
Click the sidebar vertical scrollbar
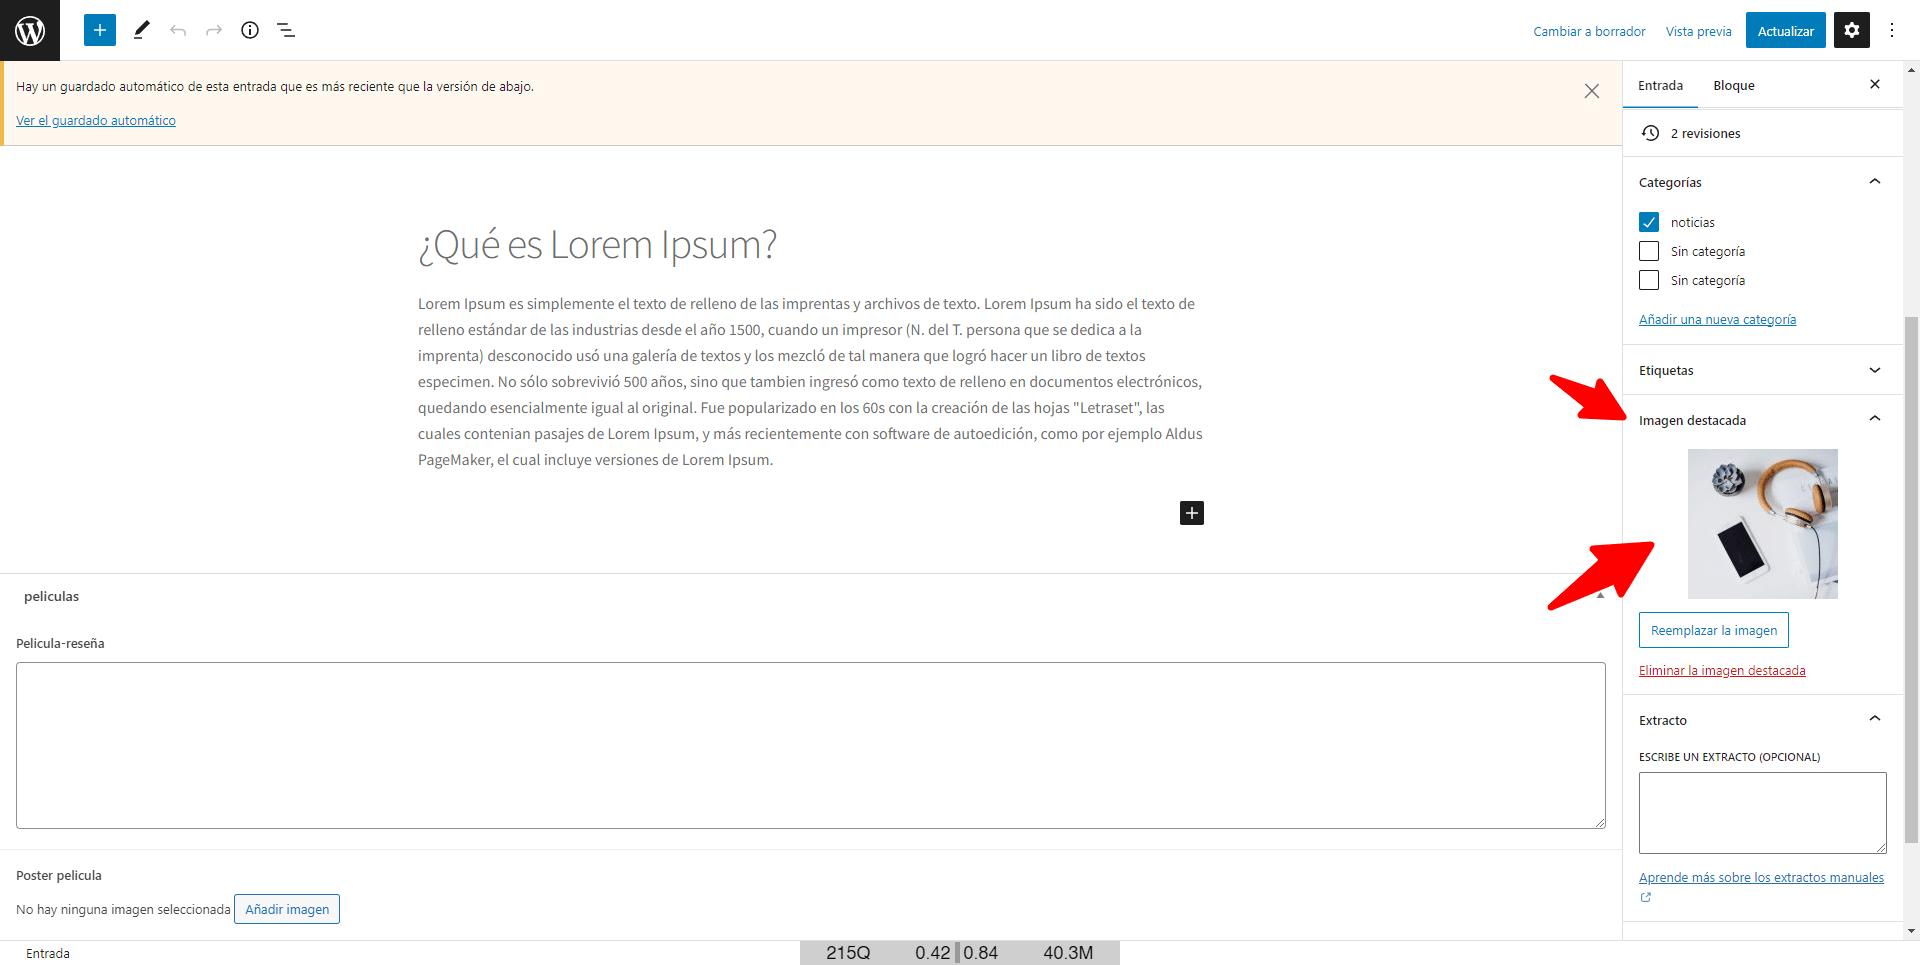(x=1911, y=580)
